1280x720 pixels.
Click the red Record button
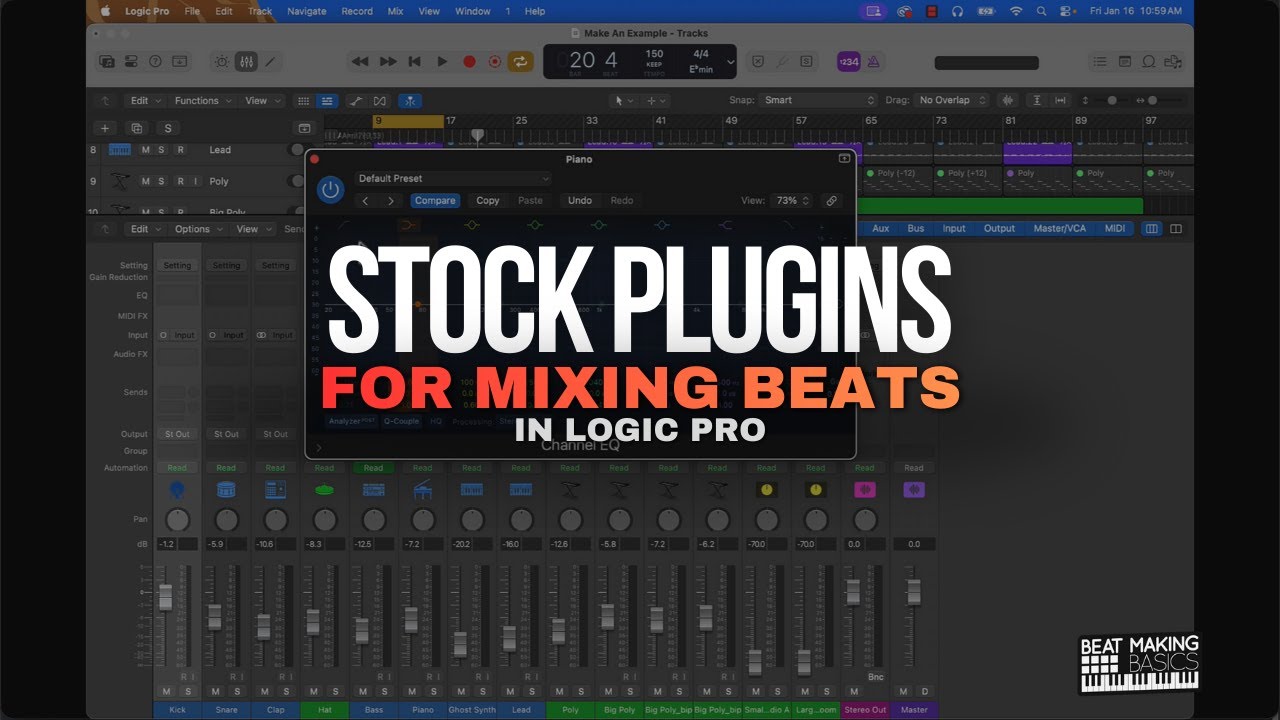point(468,61)
